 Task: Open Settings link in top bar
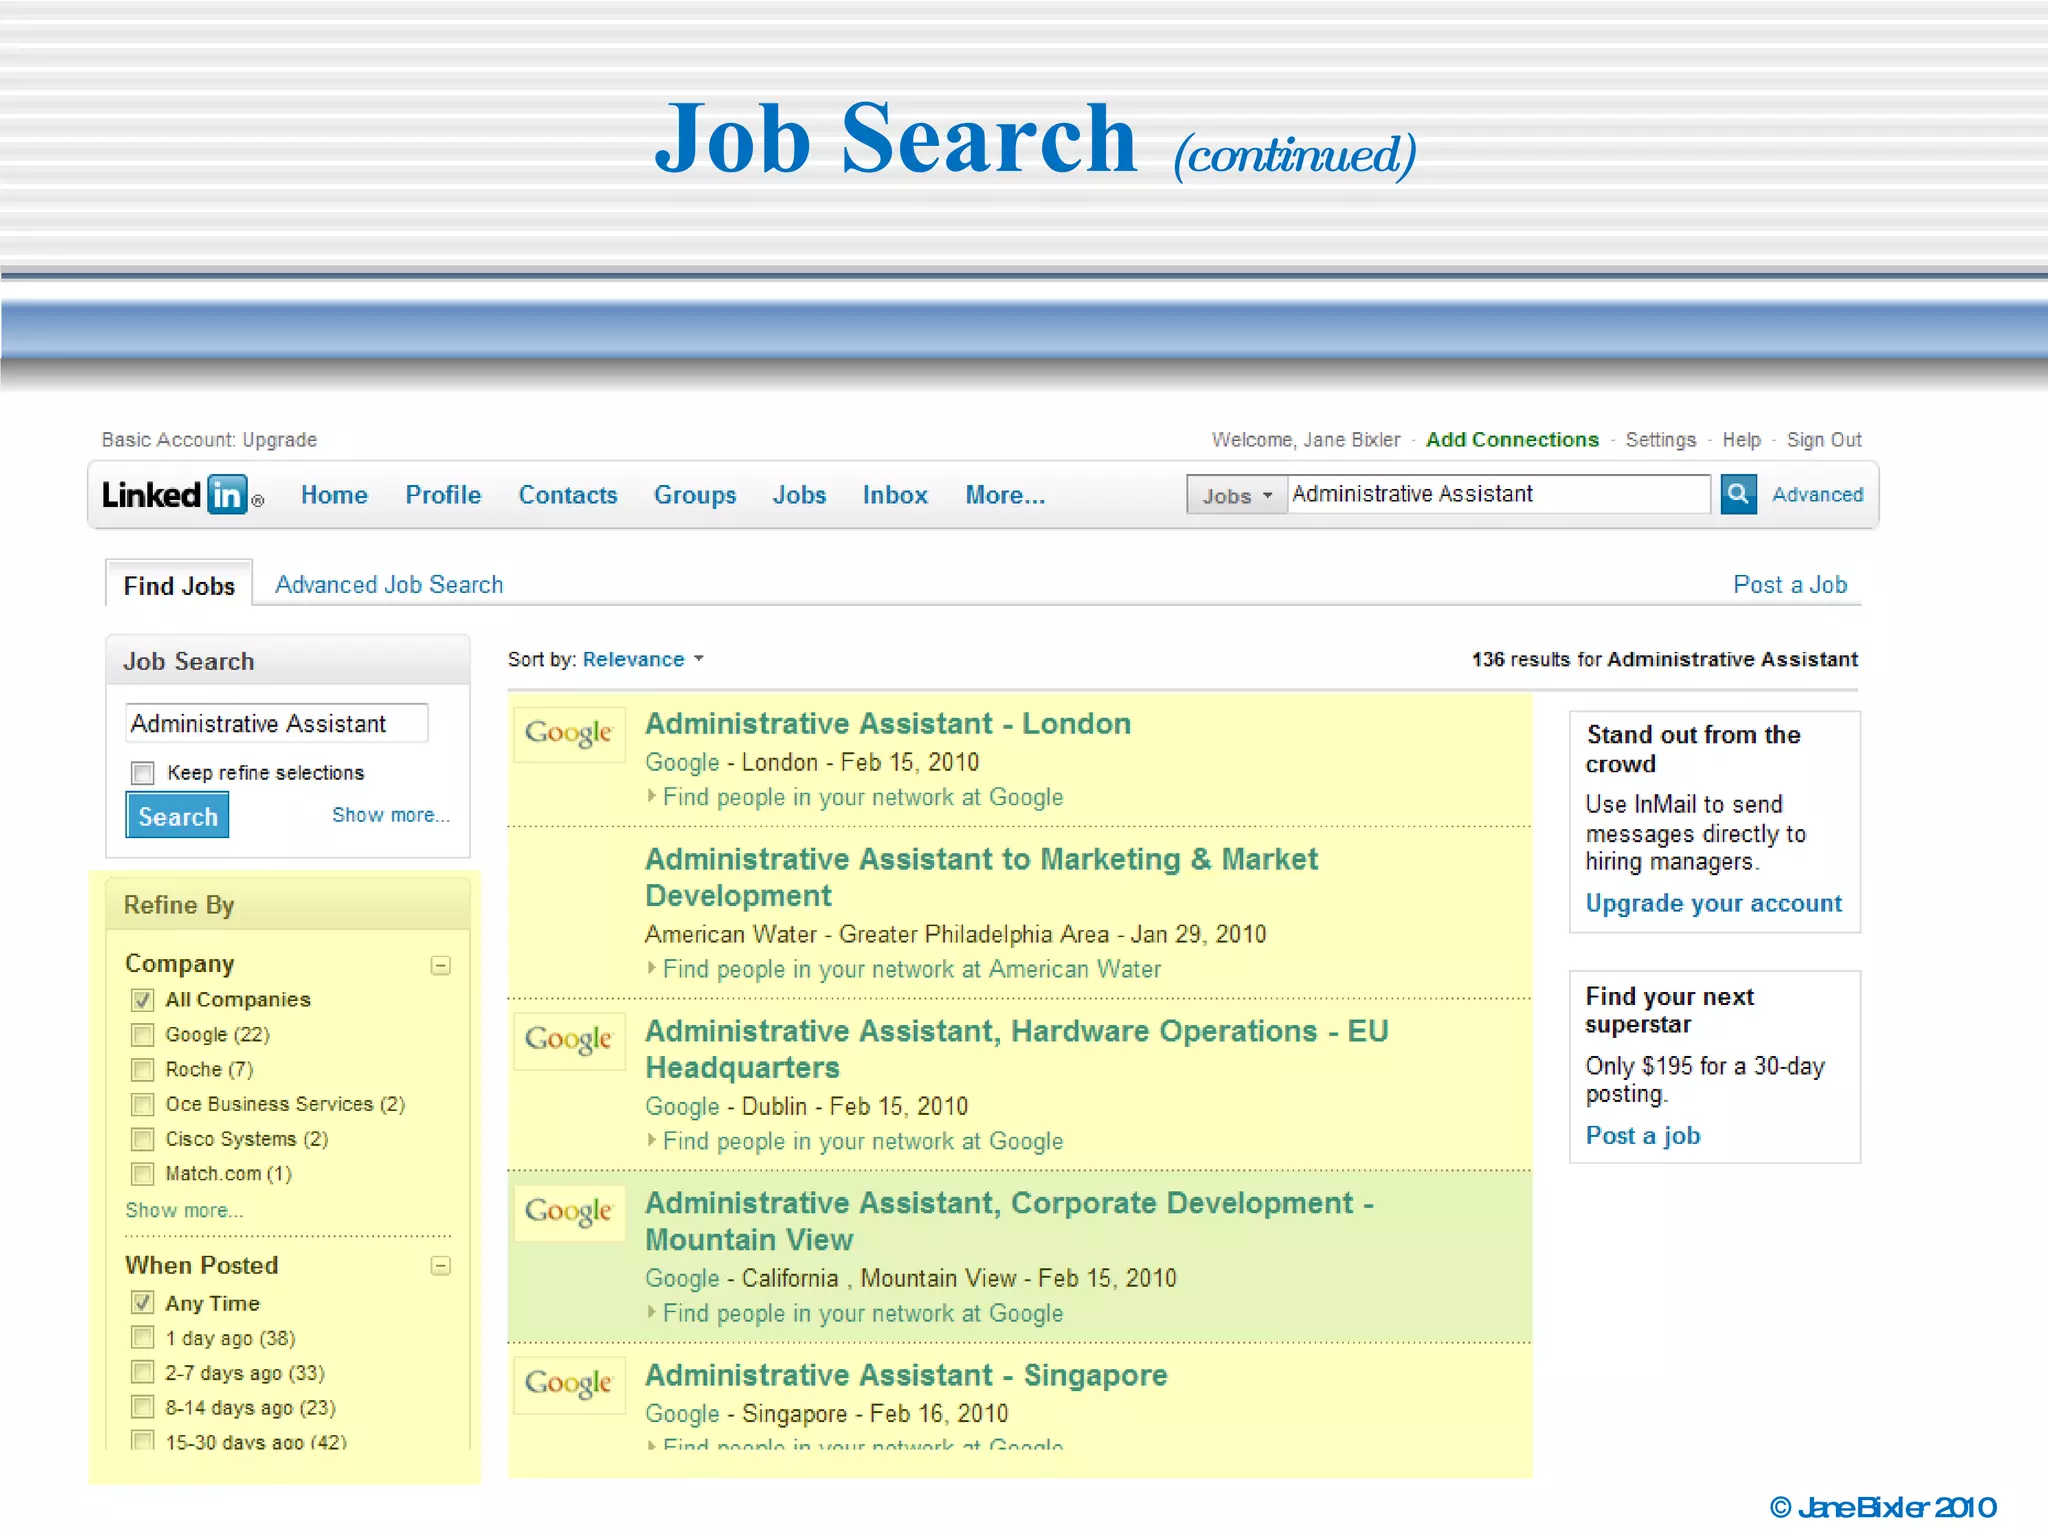pyautogui.click(x=1660, y=440)
